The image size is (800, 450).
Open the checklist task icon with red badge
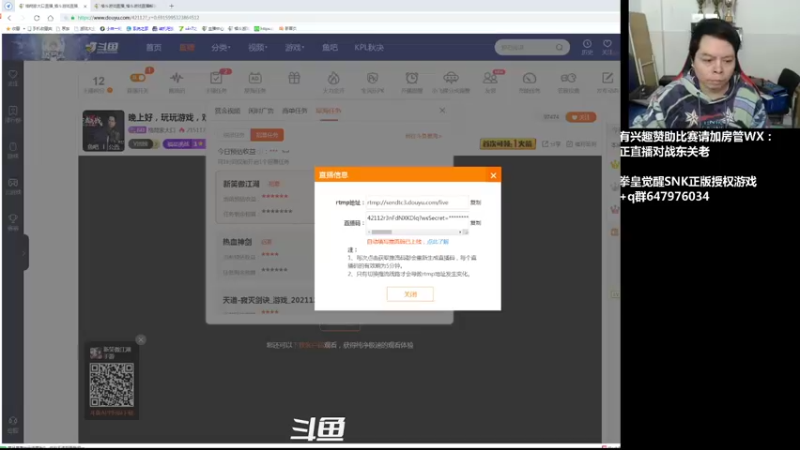(216, 78)
